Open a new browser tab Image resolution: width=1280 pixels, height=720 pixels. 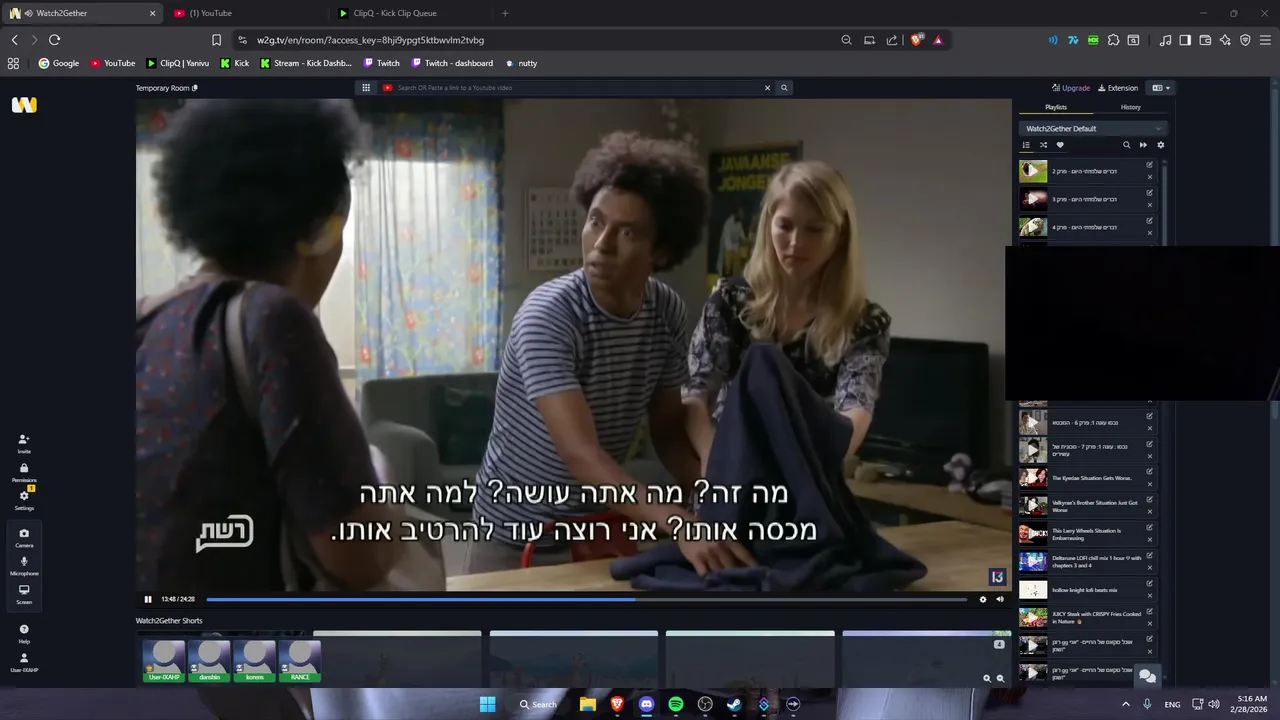click(x=505, y=13)
